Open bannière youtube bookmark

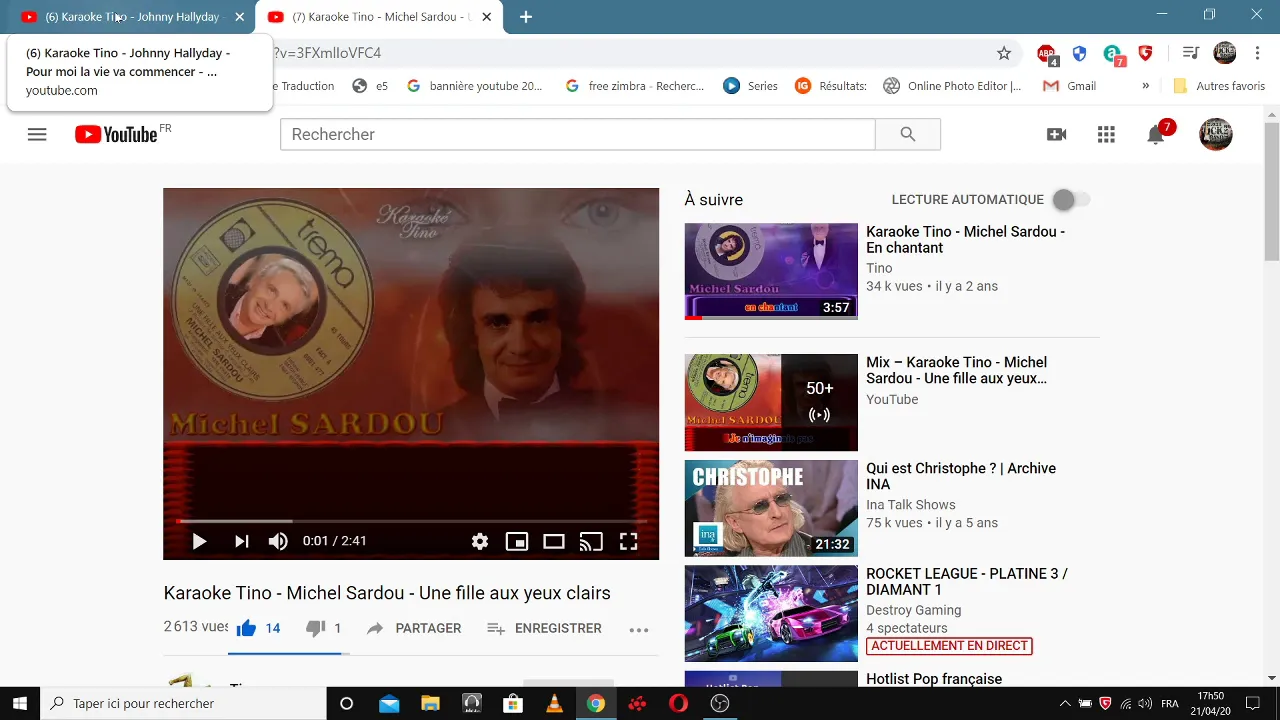(475, 86)
